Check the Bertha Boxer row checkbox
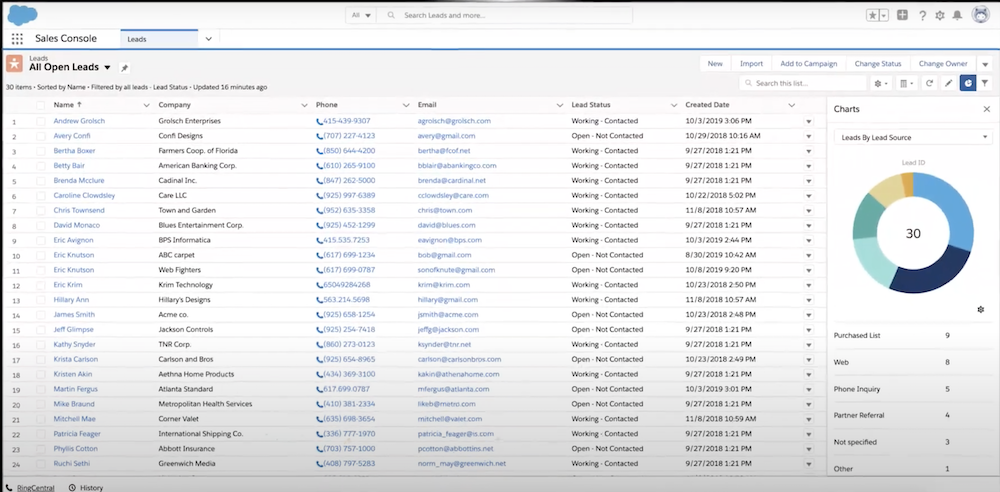1000x492 pixels. coord(41,151)
